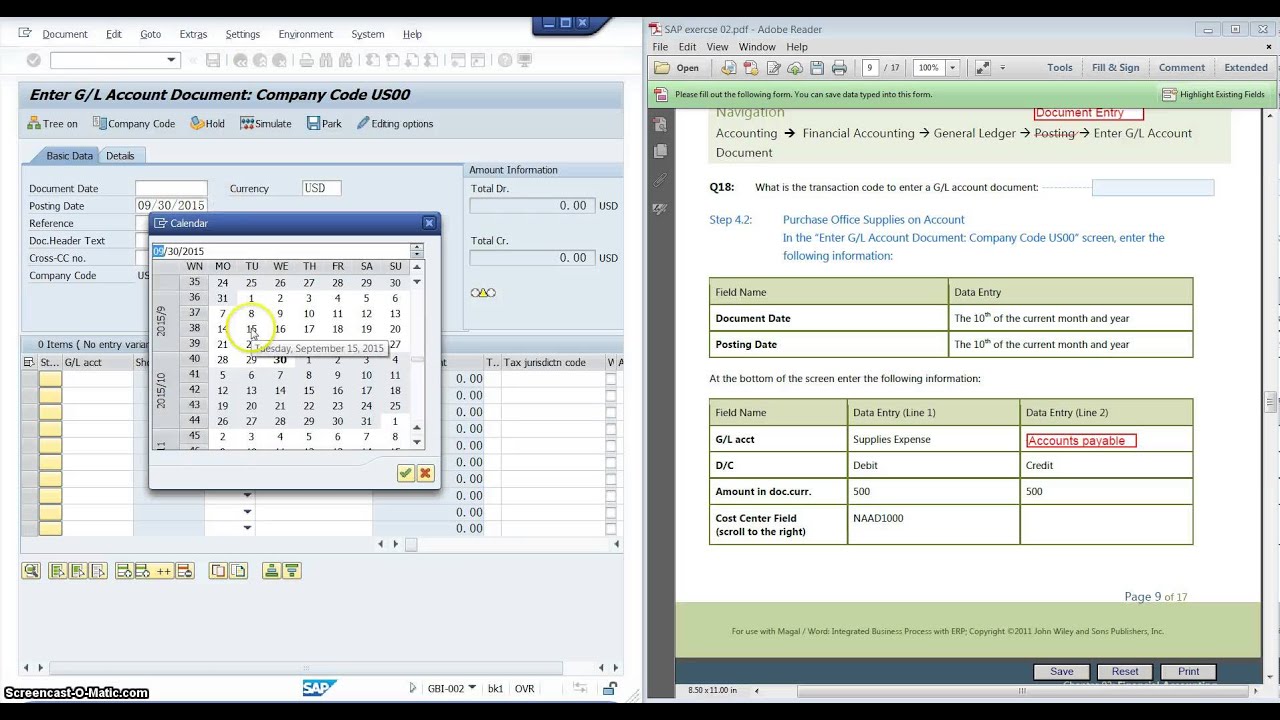Open the Tools pane in Adobe Reader
The image size is (1280, 720).
click(x=1060, y=68)
